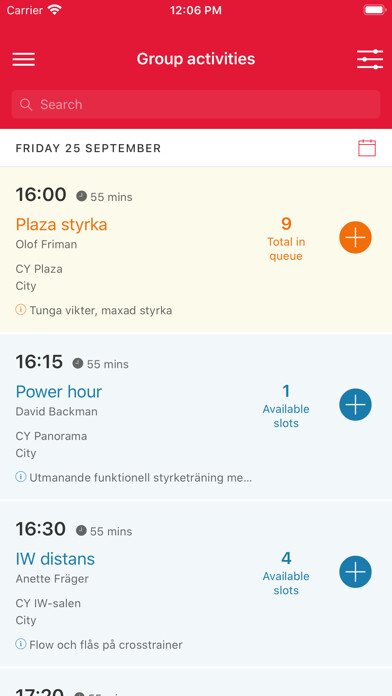Book the IW distans class

click(355, 572)
